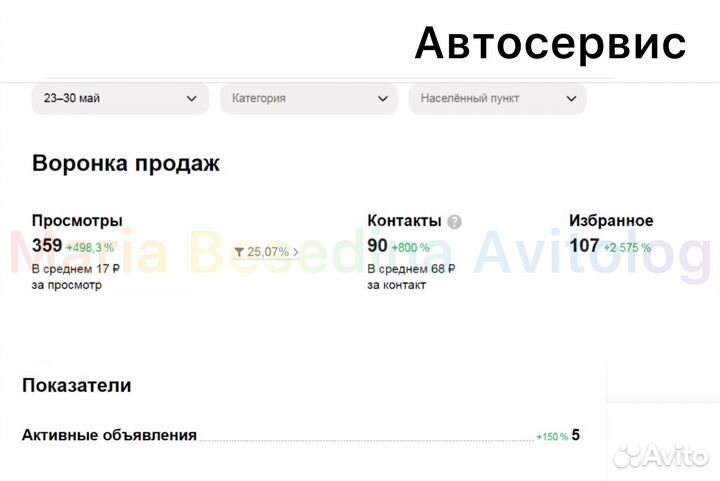Click the funnel icon next to 25,07%
The height and width of the screenshot is (481, 720).
click(x=239, y=252)
